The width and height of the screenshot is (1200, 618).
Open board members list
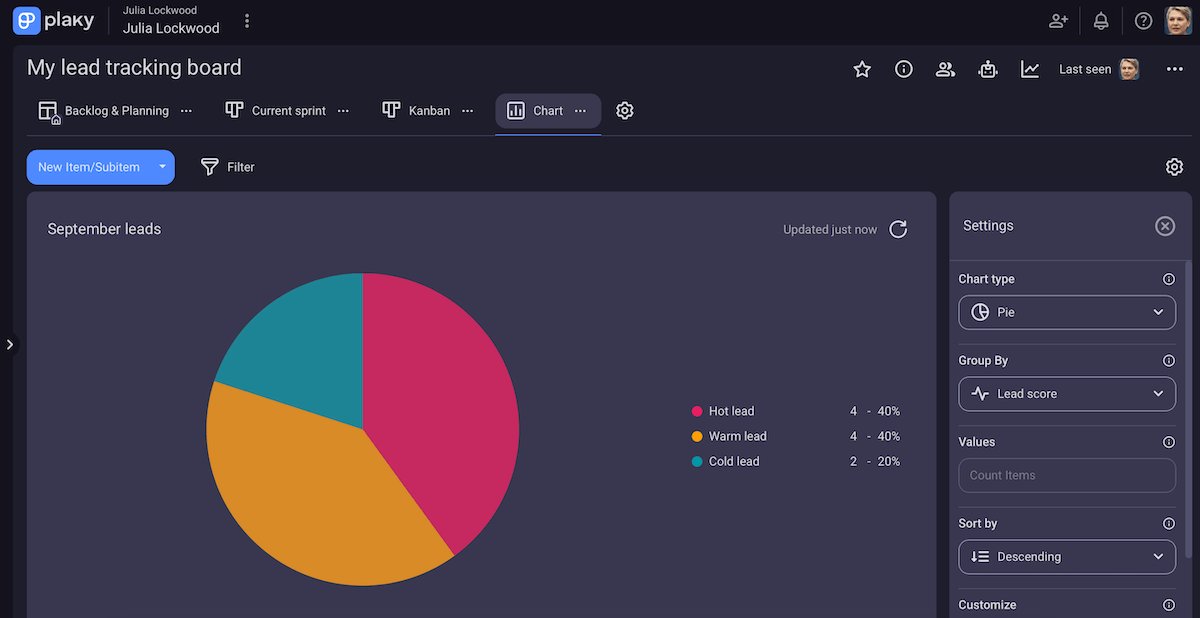946,69
